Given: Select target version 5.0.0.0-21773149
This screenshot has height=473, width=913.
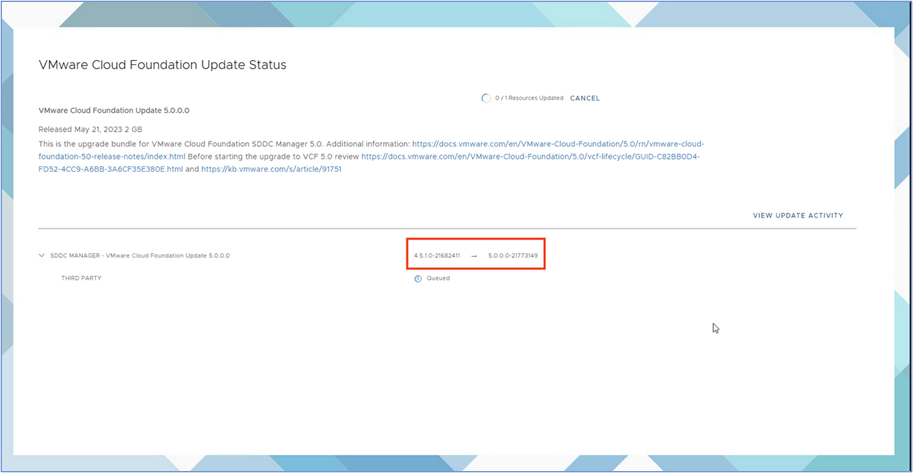Looking at the screenshot, I should pos(513,255).
